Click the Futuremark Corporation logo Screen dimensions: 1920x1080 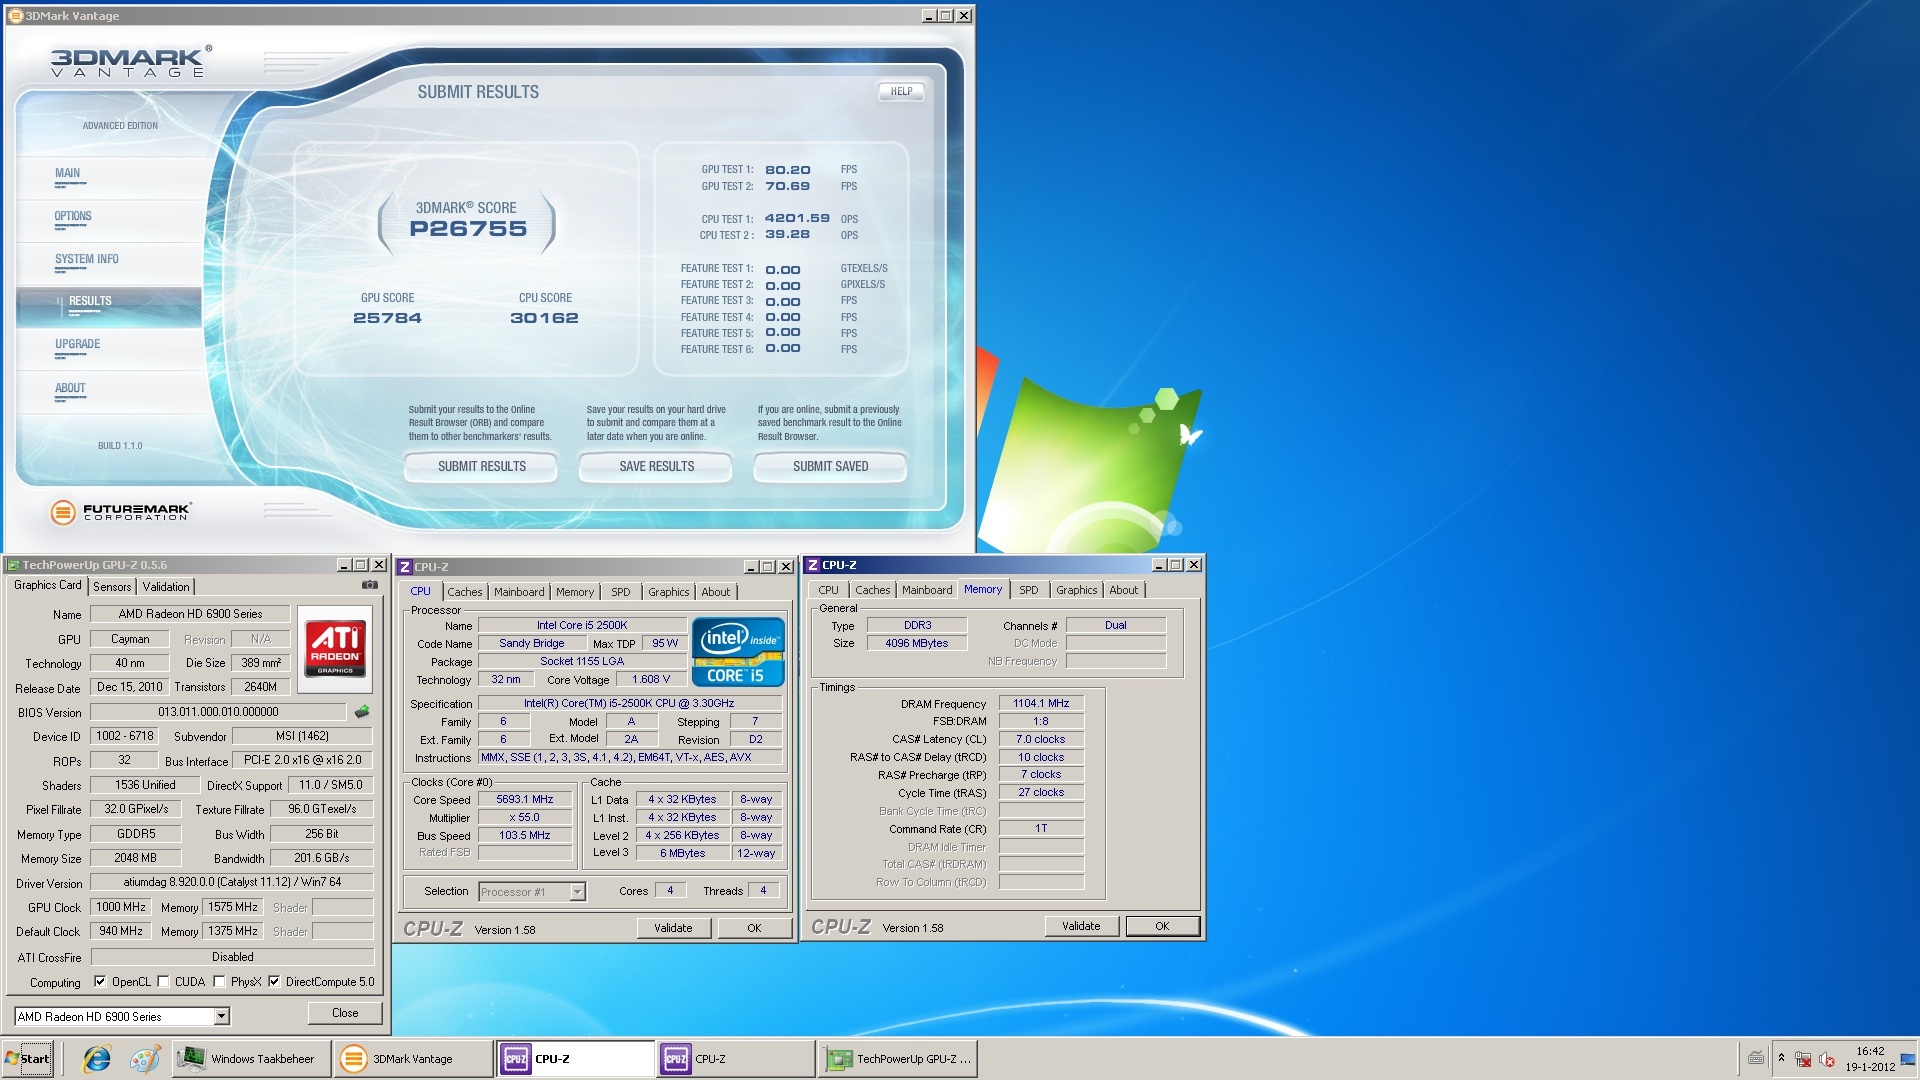click(x=120, y=512)
